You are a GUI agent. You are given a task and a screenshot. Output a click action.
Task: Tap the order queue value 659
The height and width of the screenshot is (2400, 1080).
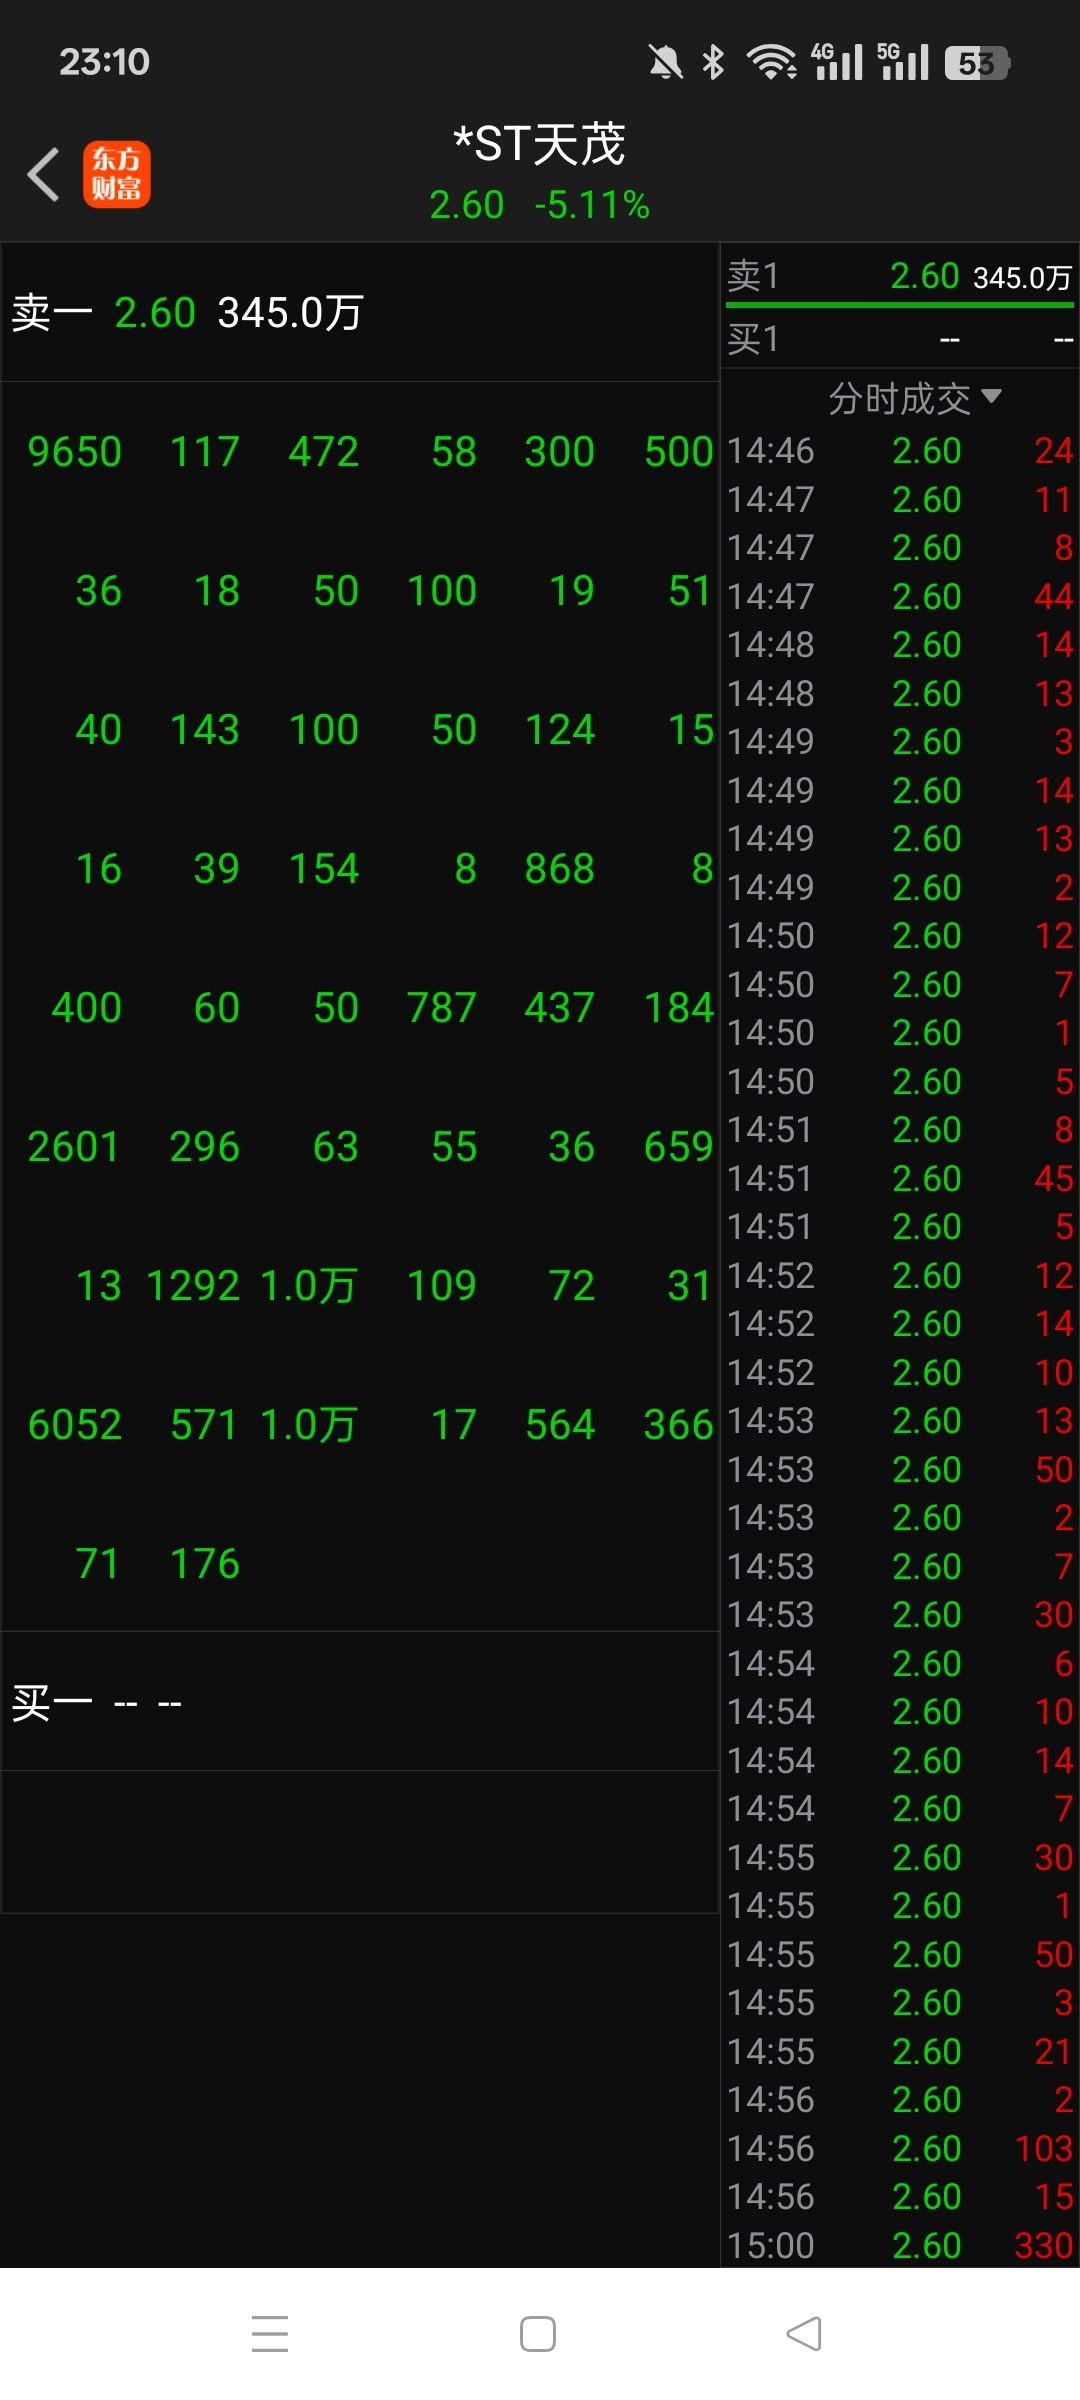pyautogui.click(x=678, y=1147)
